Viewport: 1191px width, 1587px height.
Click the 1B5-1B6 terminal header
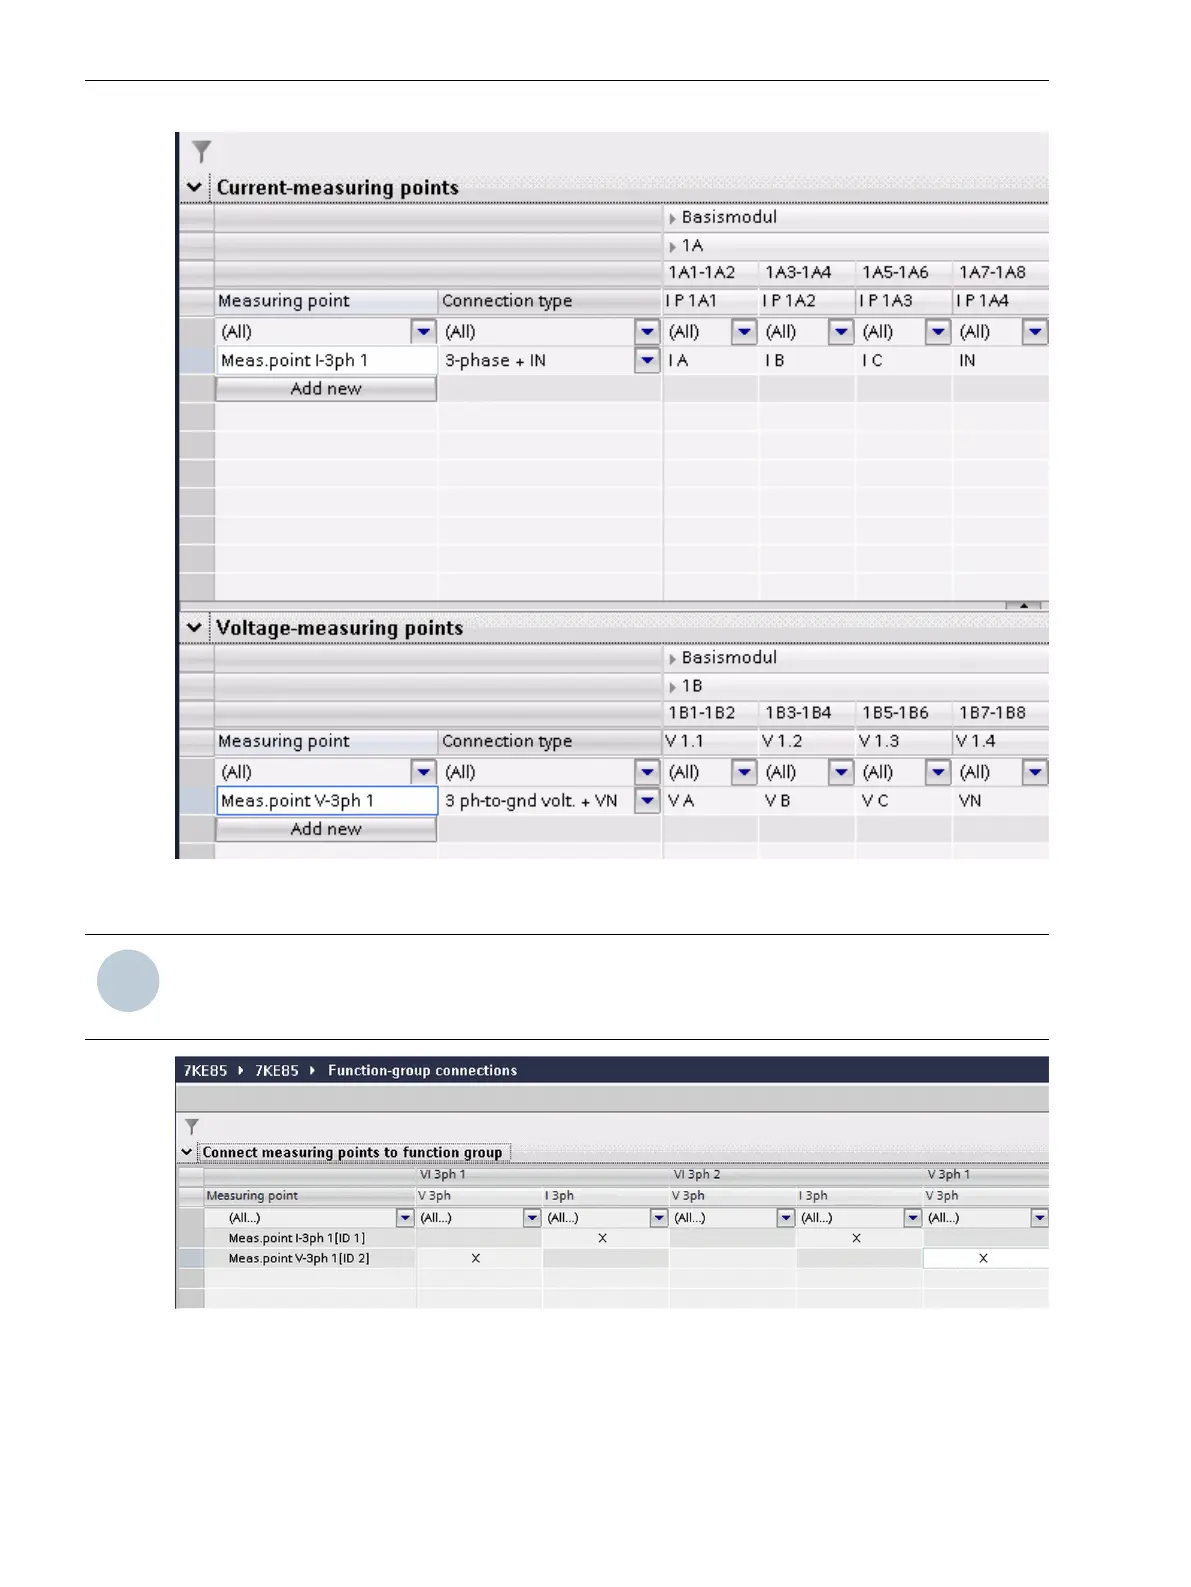(904, 713)
